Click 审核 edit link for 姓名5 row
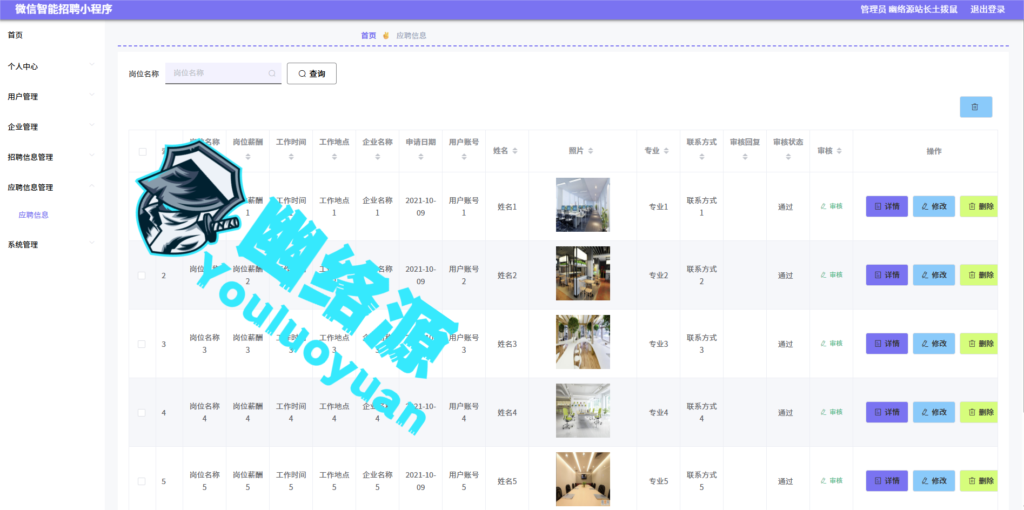This screenshot has width=1024, height=510. (831, 481)
